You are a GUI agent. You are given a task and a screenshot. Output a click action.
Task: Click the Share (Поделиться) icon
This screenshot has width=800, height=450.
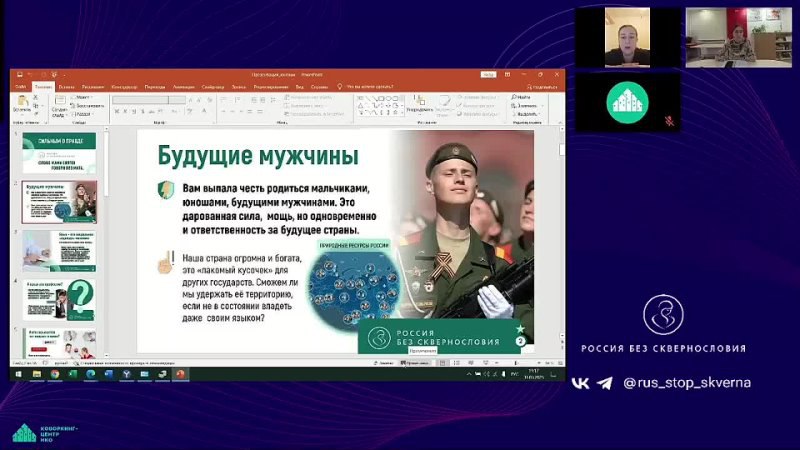click(x=530, y=87)
